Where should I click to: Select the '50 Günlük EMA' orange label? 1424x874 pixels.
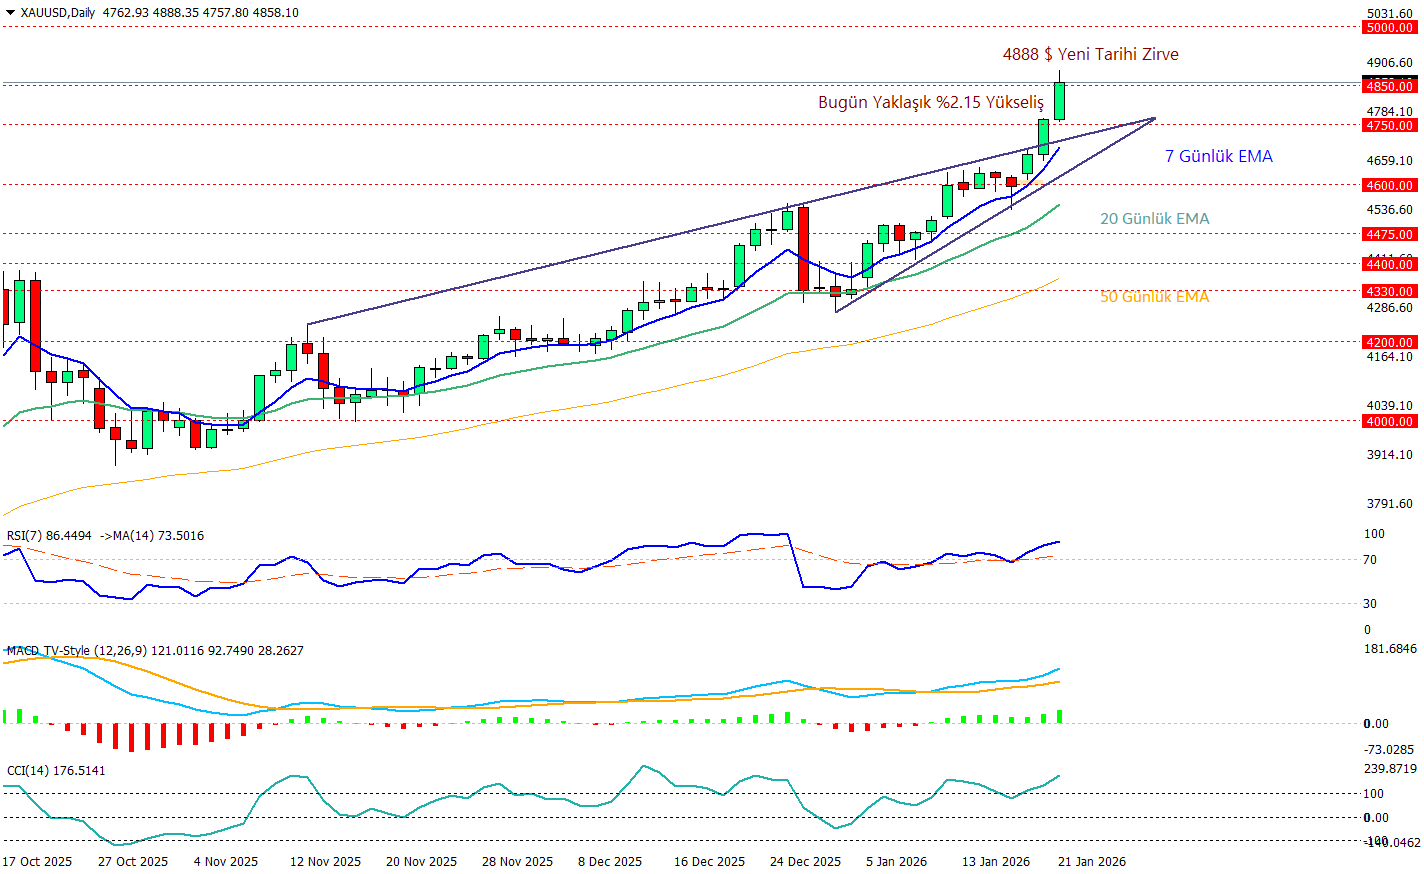[x=1154, y=297]
